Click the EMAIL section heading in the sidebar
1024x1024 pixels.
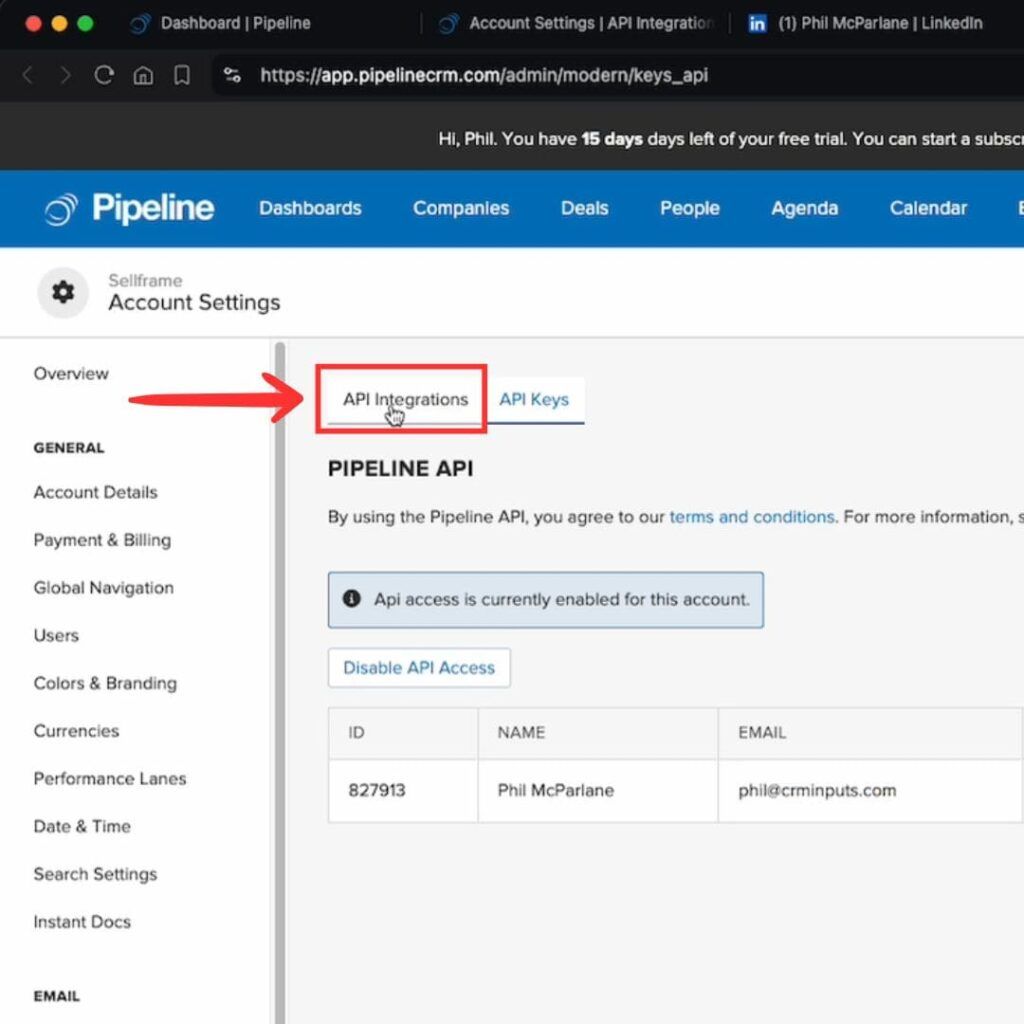56,996
